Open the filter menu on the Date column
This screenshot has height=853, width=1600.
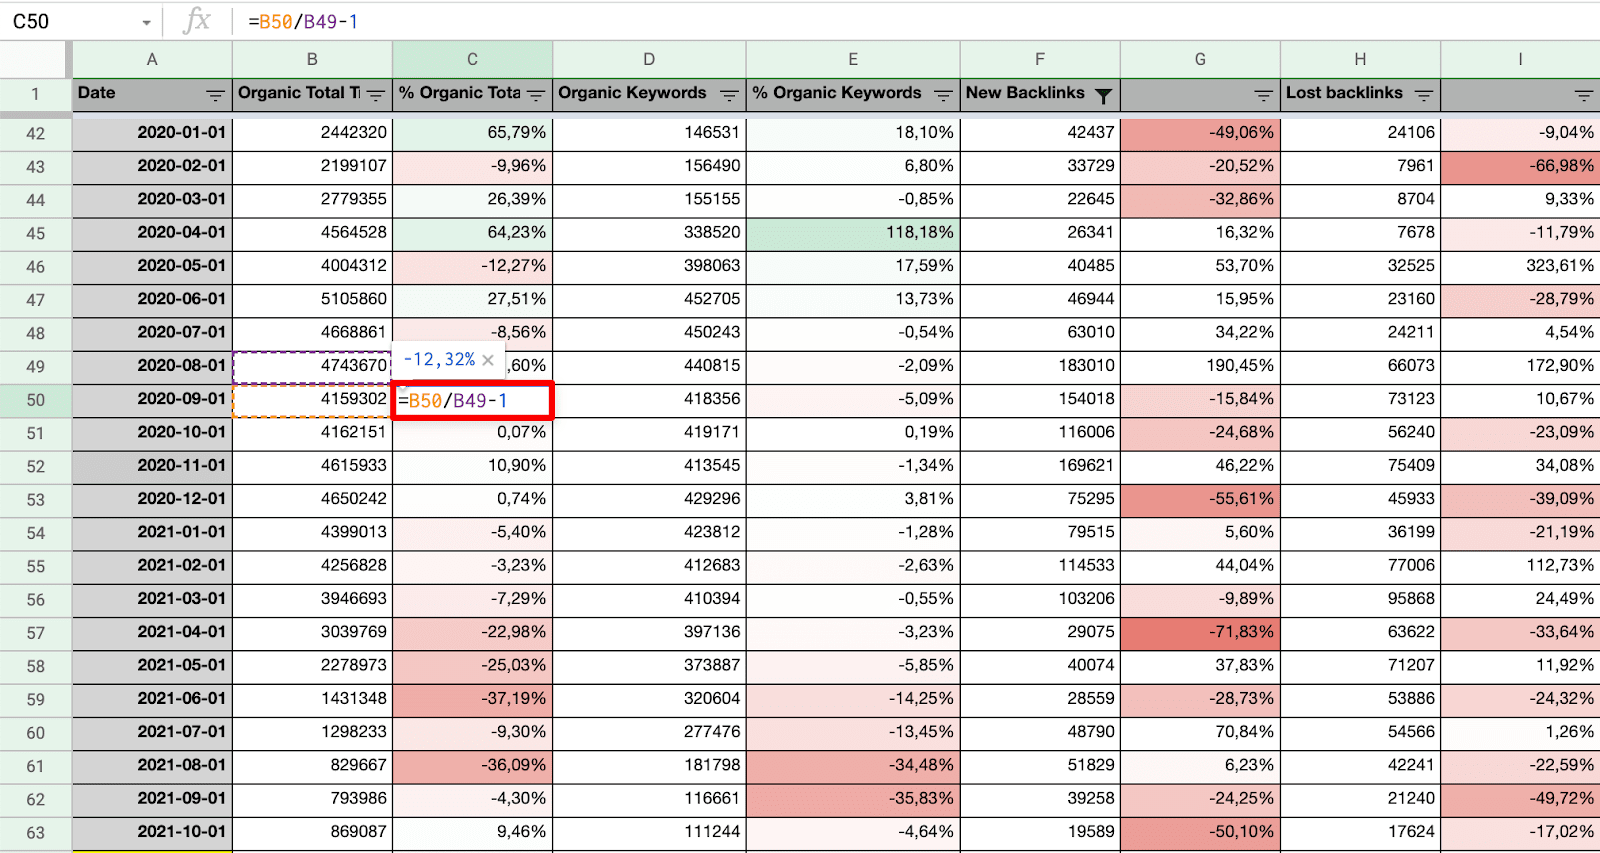pos(215,95)
